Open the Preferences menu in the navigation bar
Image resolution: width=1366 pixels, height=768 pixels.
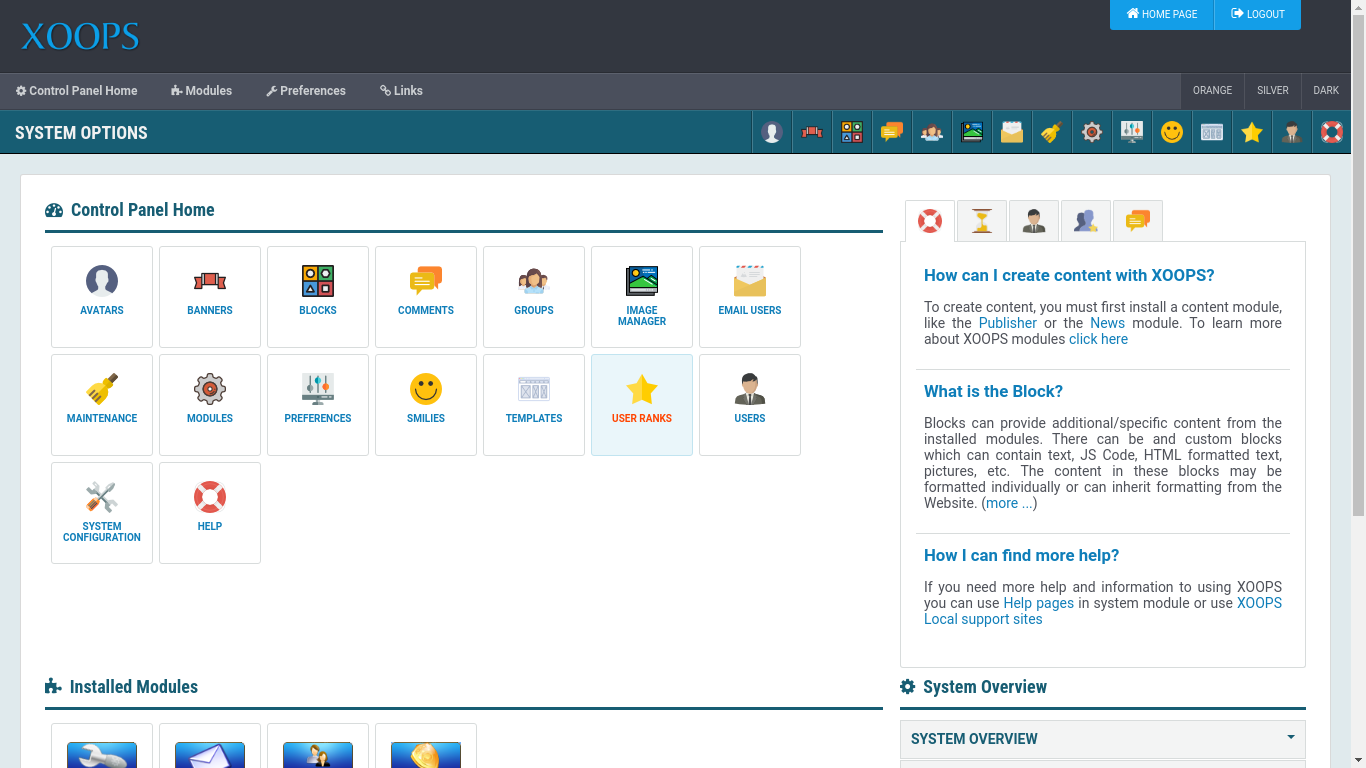[306, 91]
